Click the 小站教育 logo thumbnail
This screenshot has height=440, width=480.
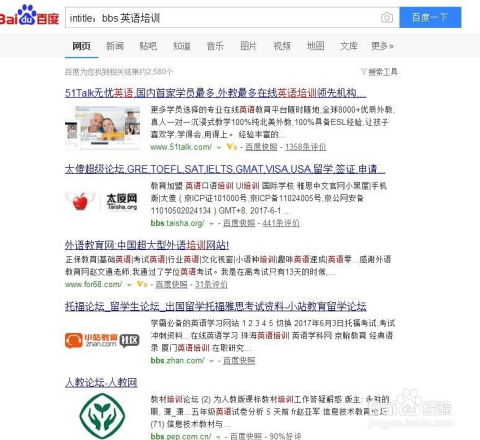(102, 340)
